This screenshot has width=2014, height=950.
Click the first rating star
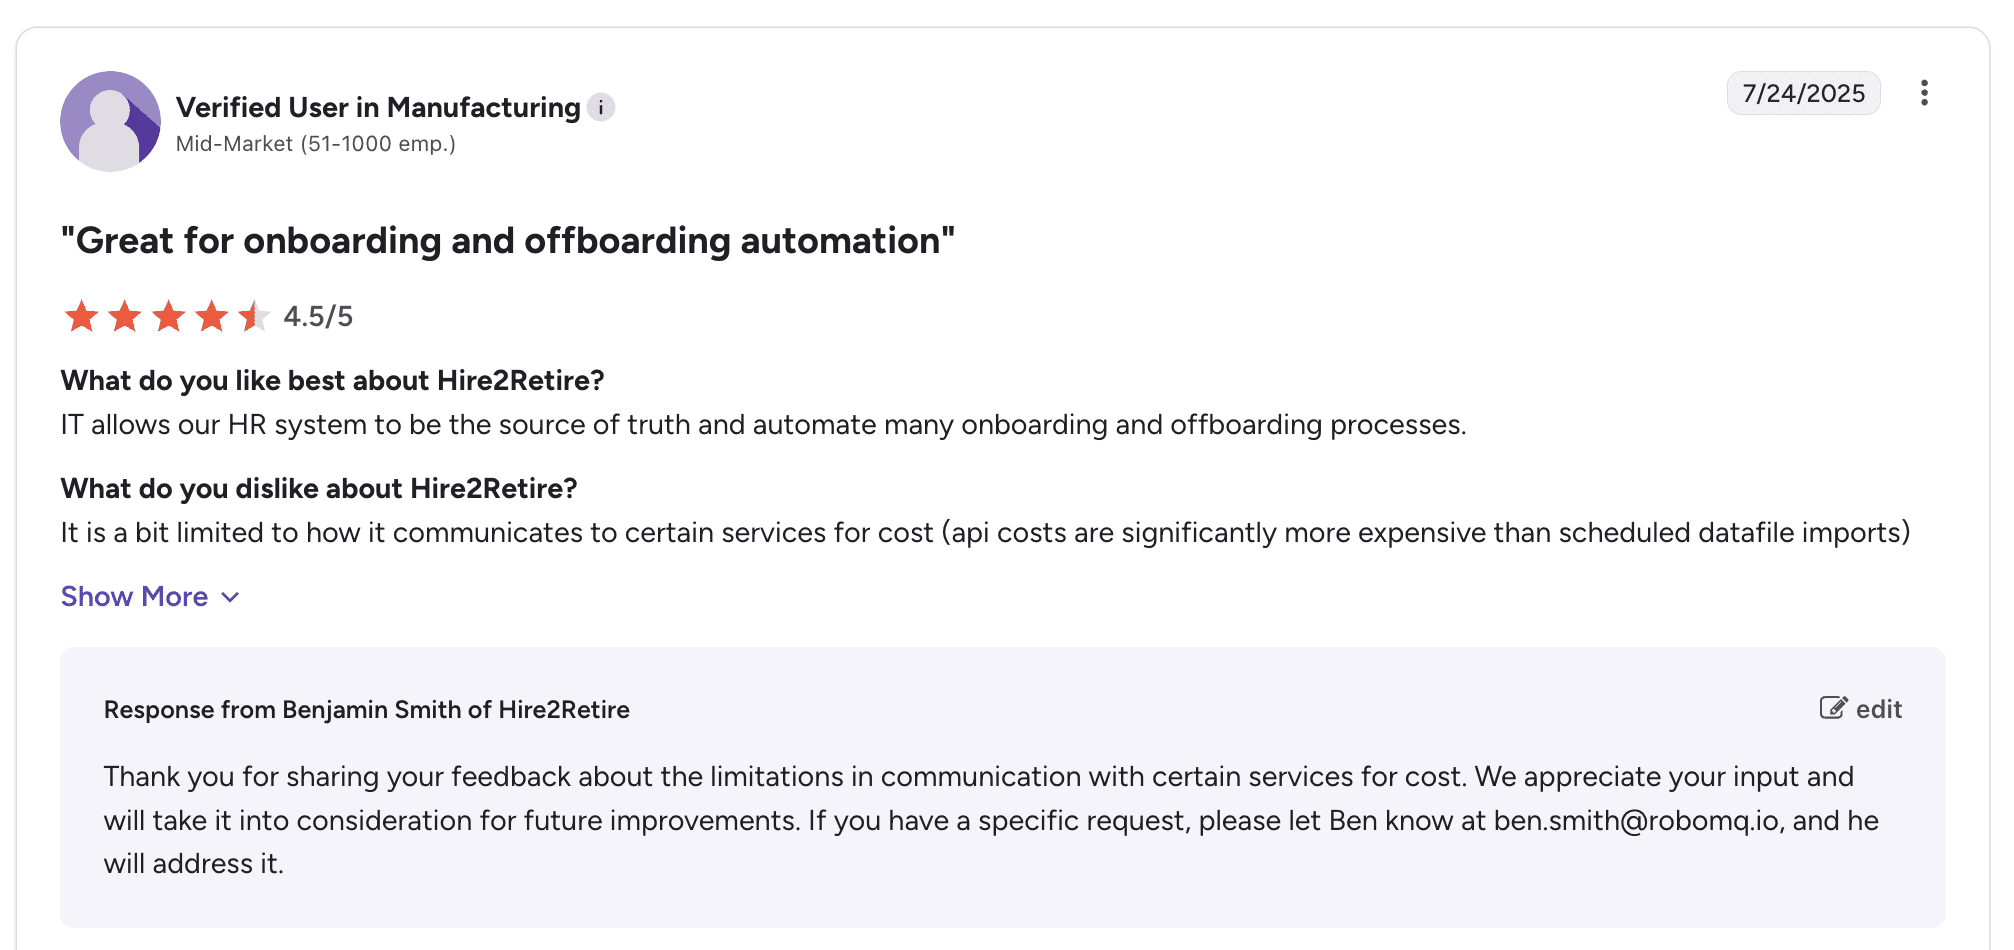pyautogui.click(x=81, y=316)
